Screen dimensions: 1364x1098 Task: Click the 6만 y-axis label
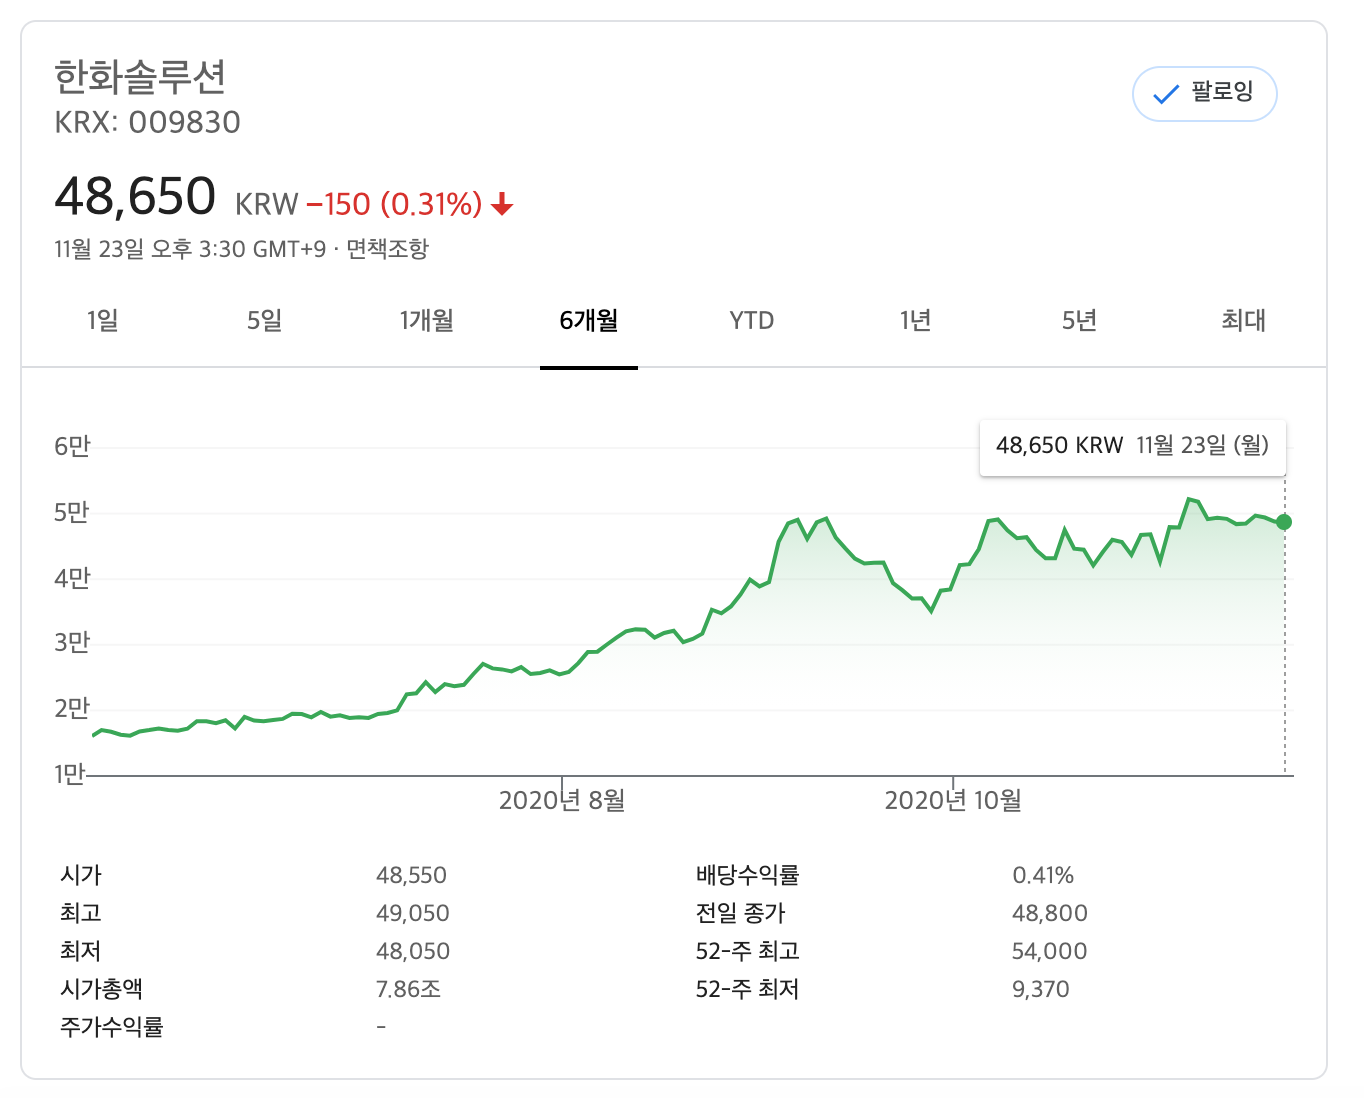[x=72, y=446]
